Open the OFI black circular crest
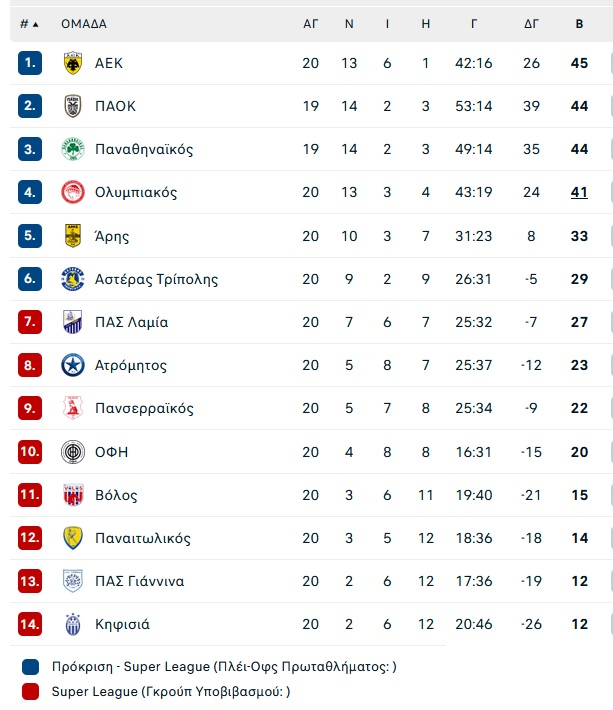 click(x=72, y=452)
